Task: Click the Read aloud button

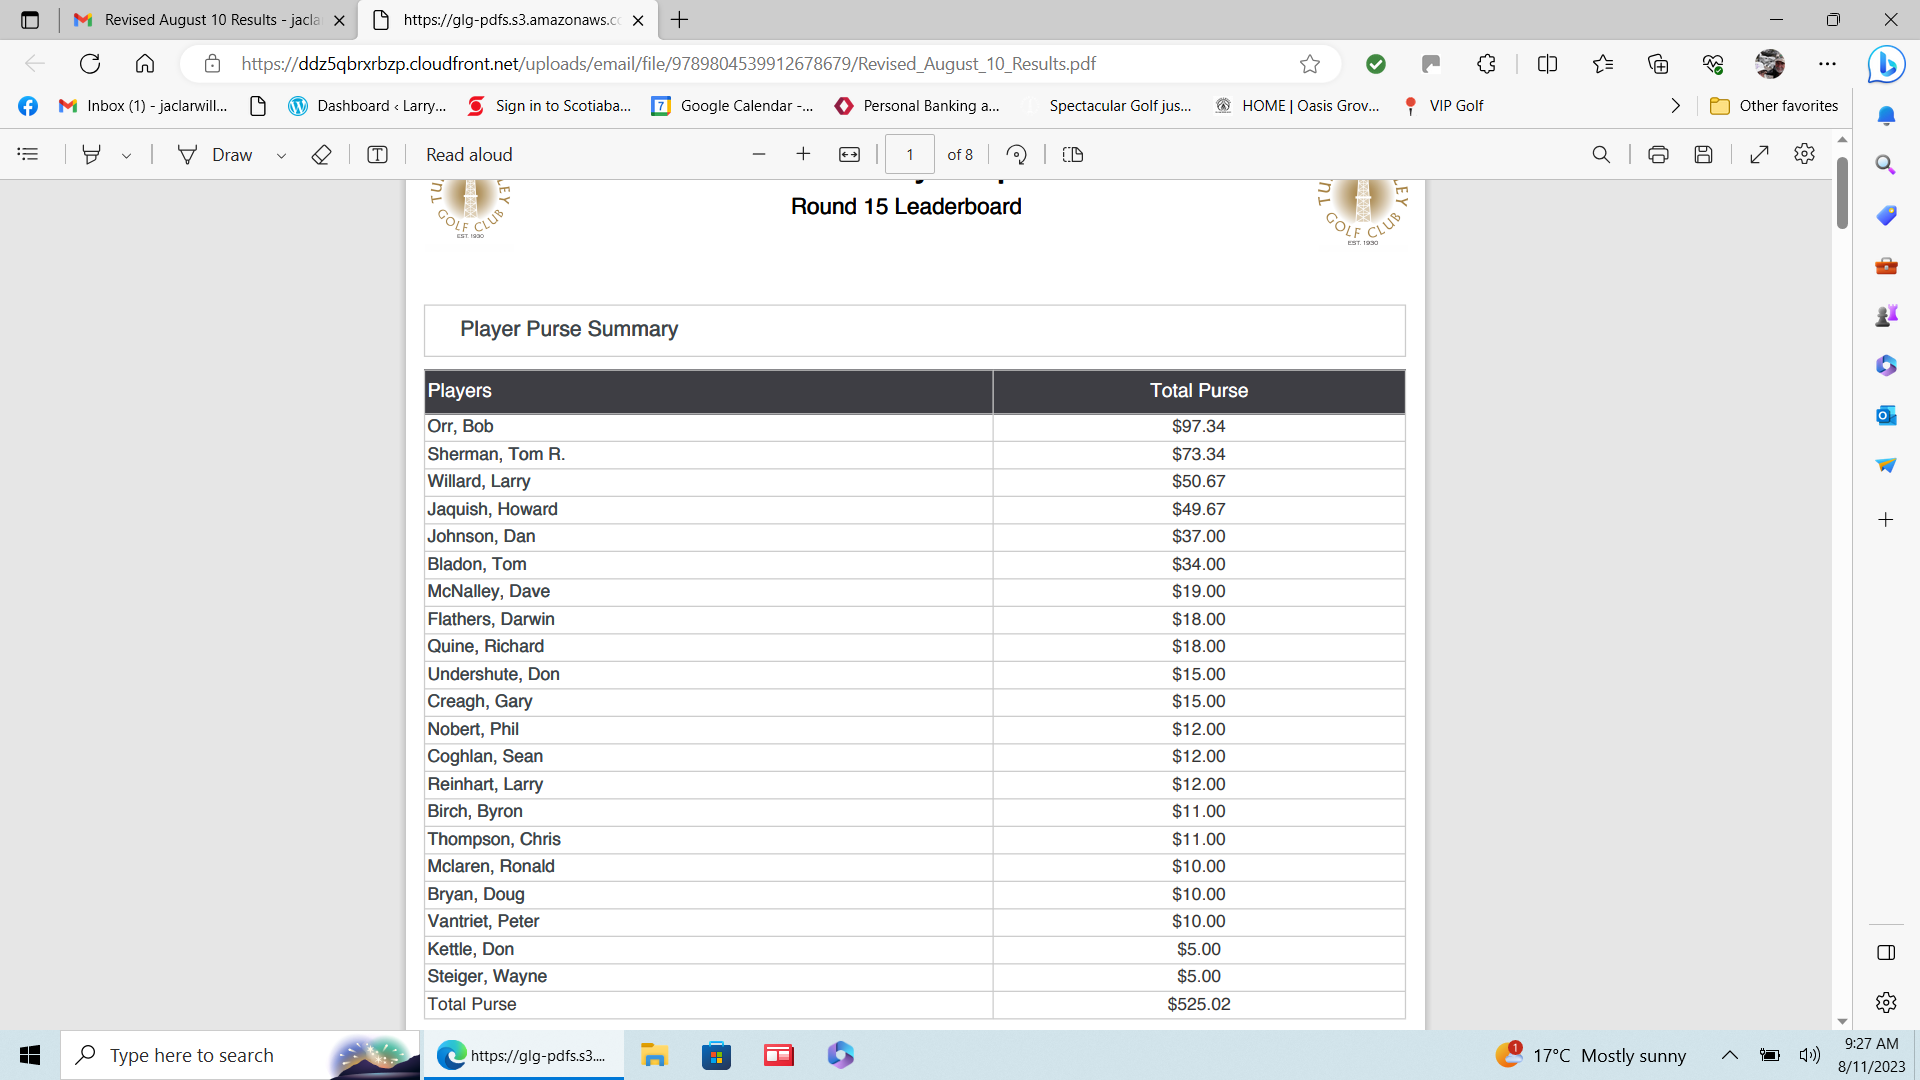Action: point(469,154)
